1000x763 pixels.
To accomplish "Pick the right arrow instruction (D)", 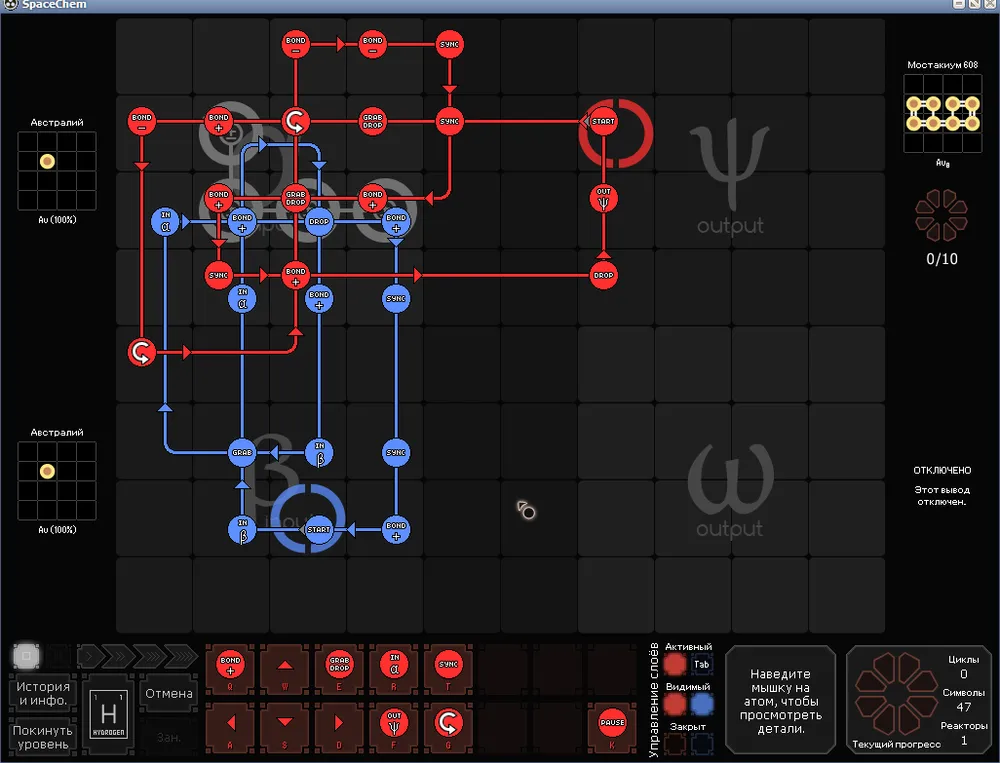I will coord(339,726).
